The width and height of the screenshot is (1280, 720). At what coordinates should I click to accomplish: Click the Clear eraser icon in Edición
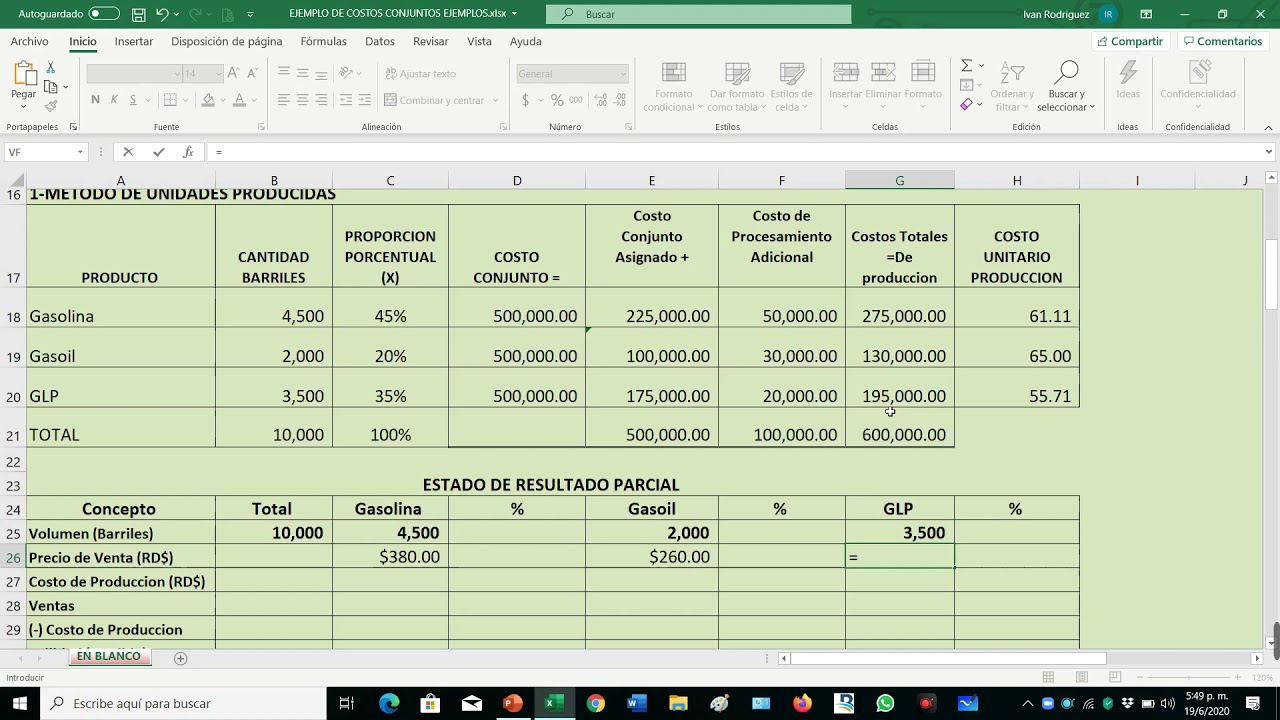click(x=966, y=105)
